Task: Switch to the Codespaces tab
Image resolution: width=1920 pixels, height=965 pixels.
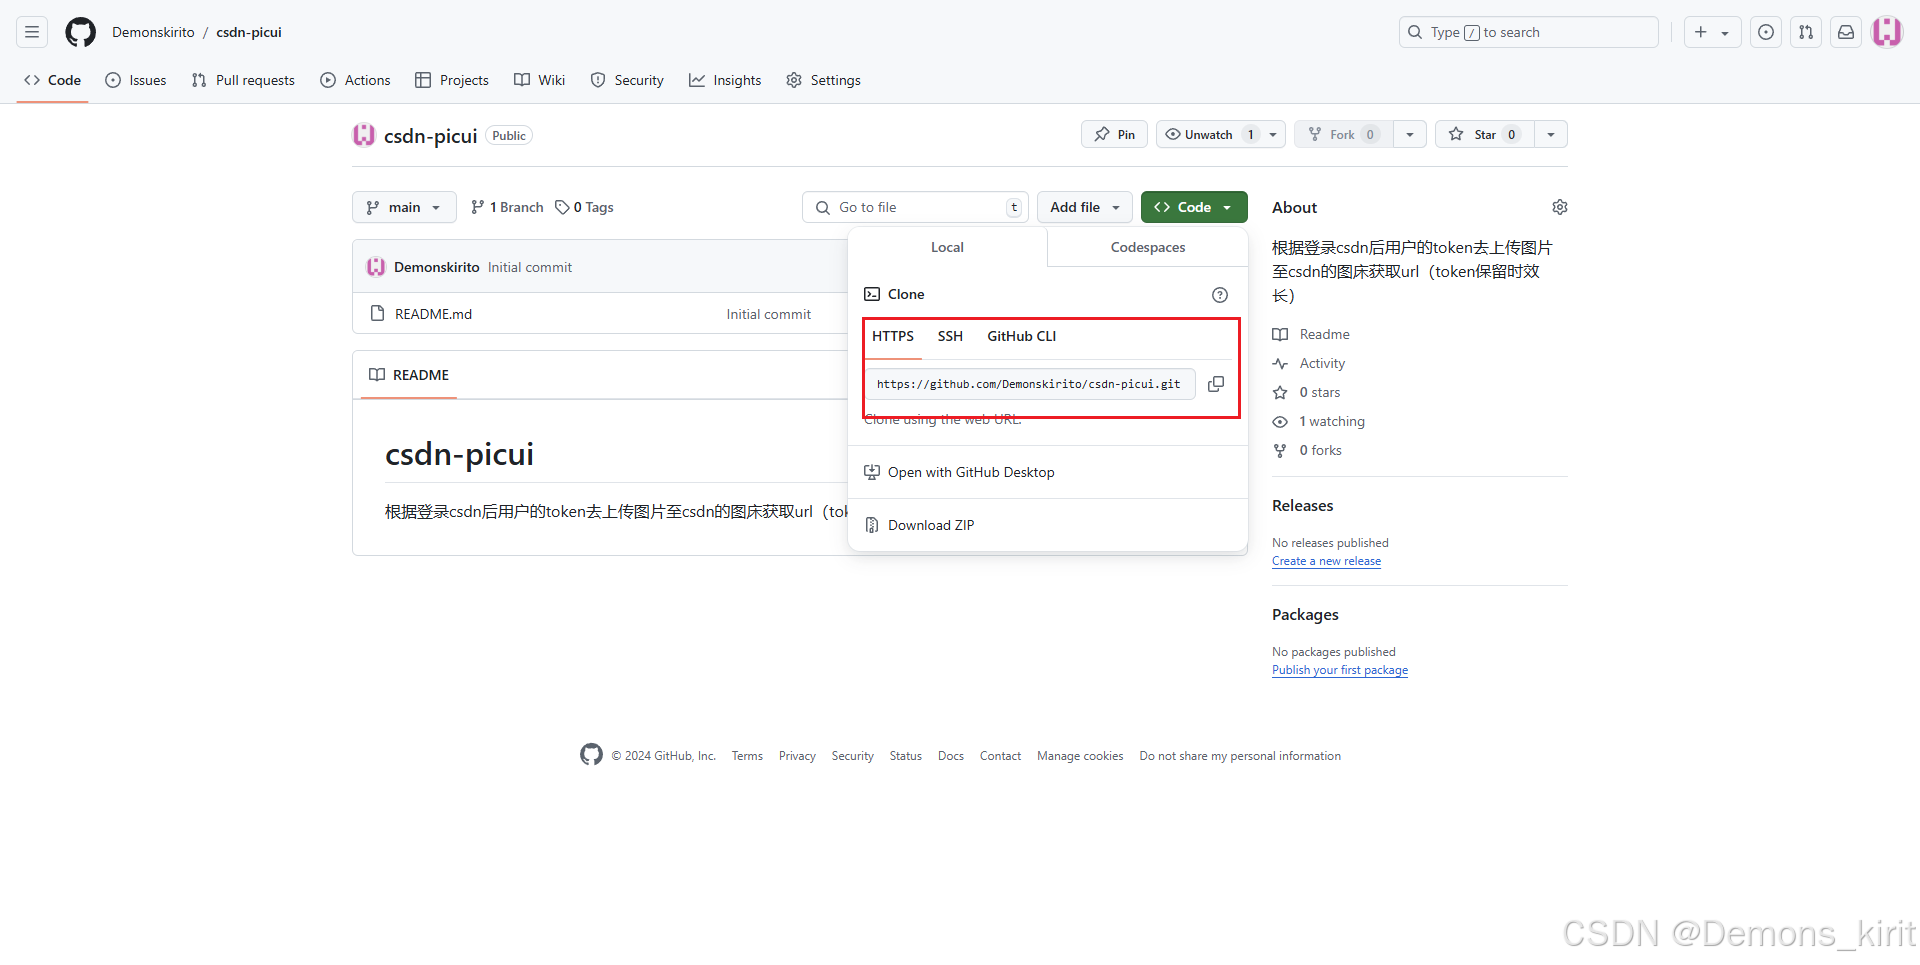Action: [1148, 247]
